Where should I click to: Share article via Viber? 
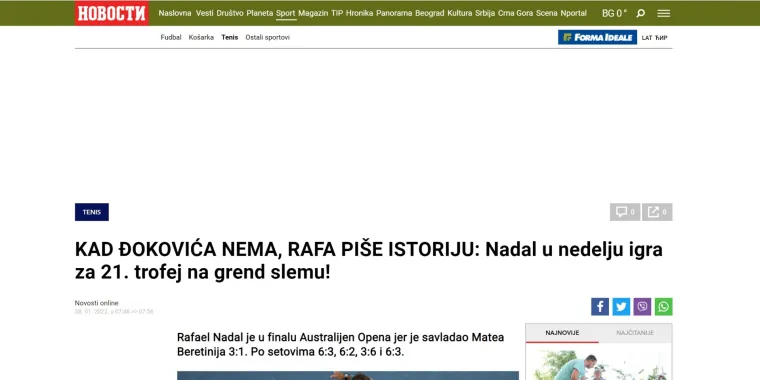click(642, 307)
